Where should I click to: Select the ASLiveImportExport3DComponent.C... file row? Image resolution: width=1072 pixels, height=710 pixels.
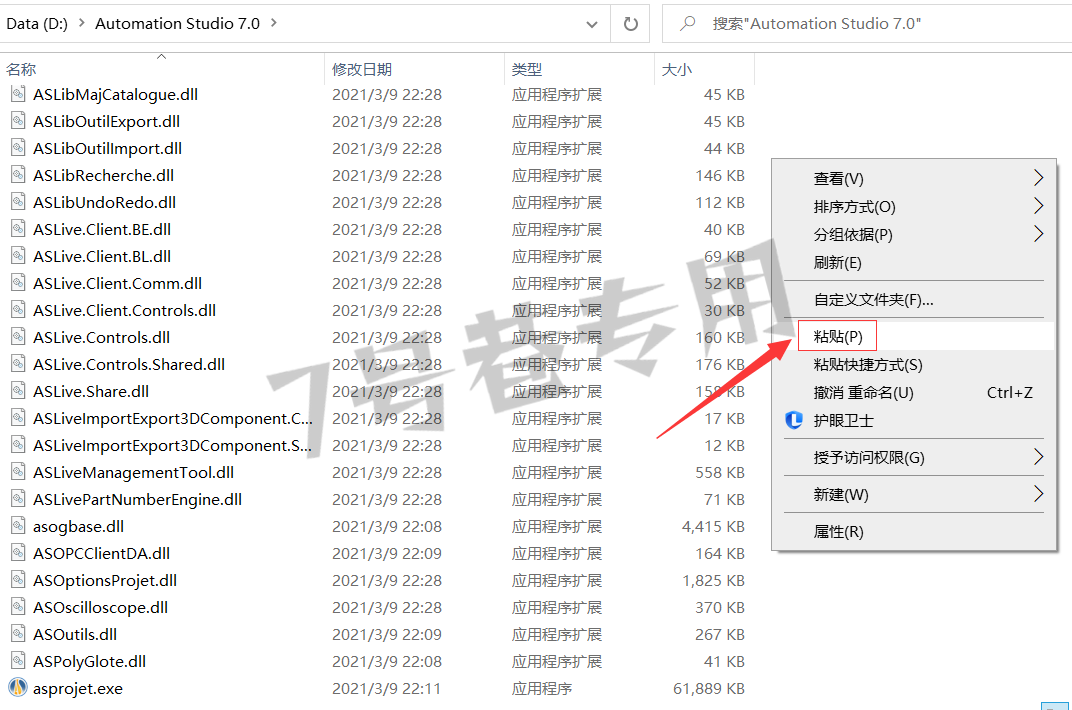376,418
